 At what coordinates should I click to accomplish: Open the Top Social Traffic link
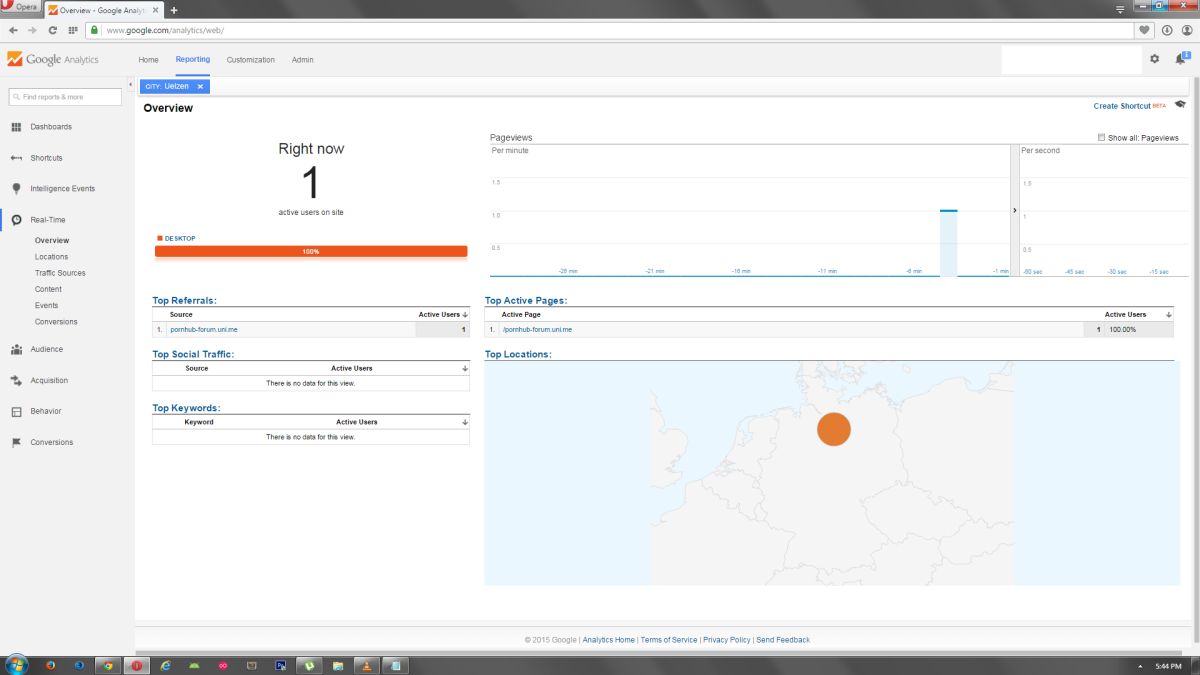pos(192,354)
